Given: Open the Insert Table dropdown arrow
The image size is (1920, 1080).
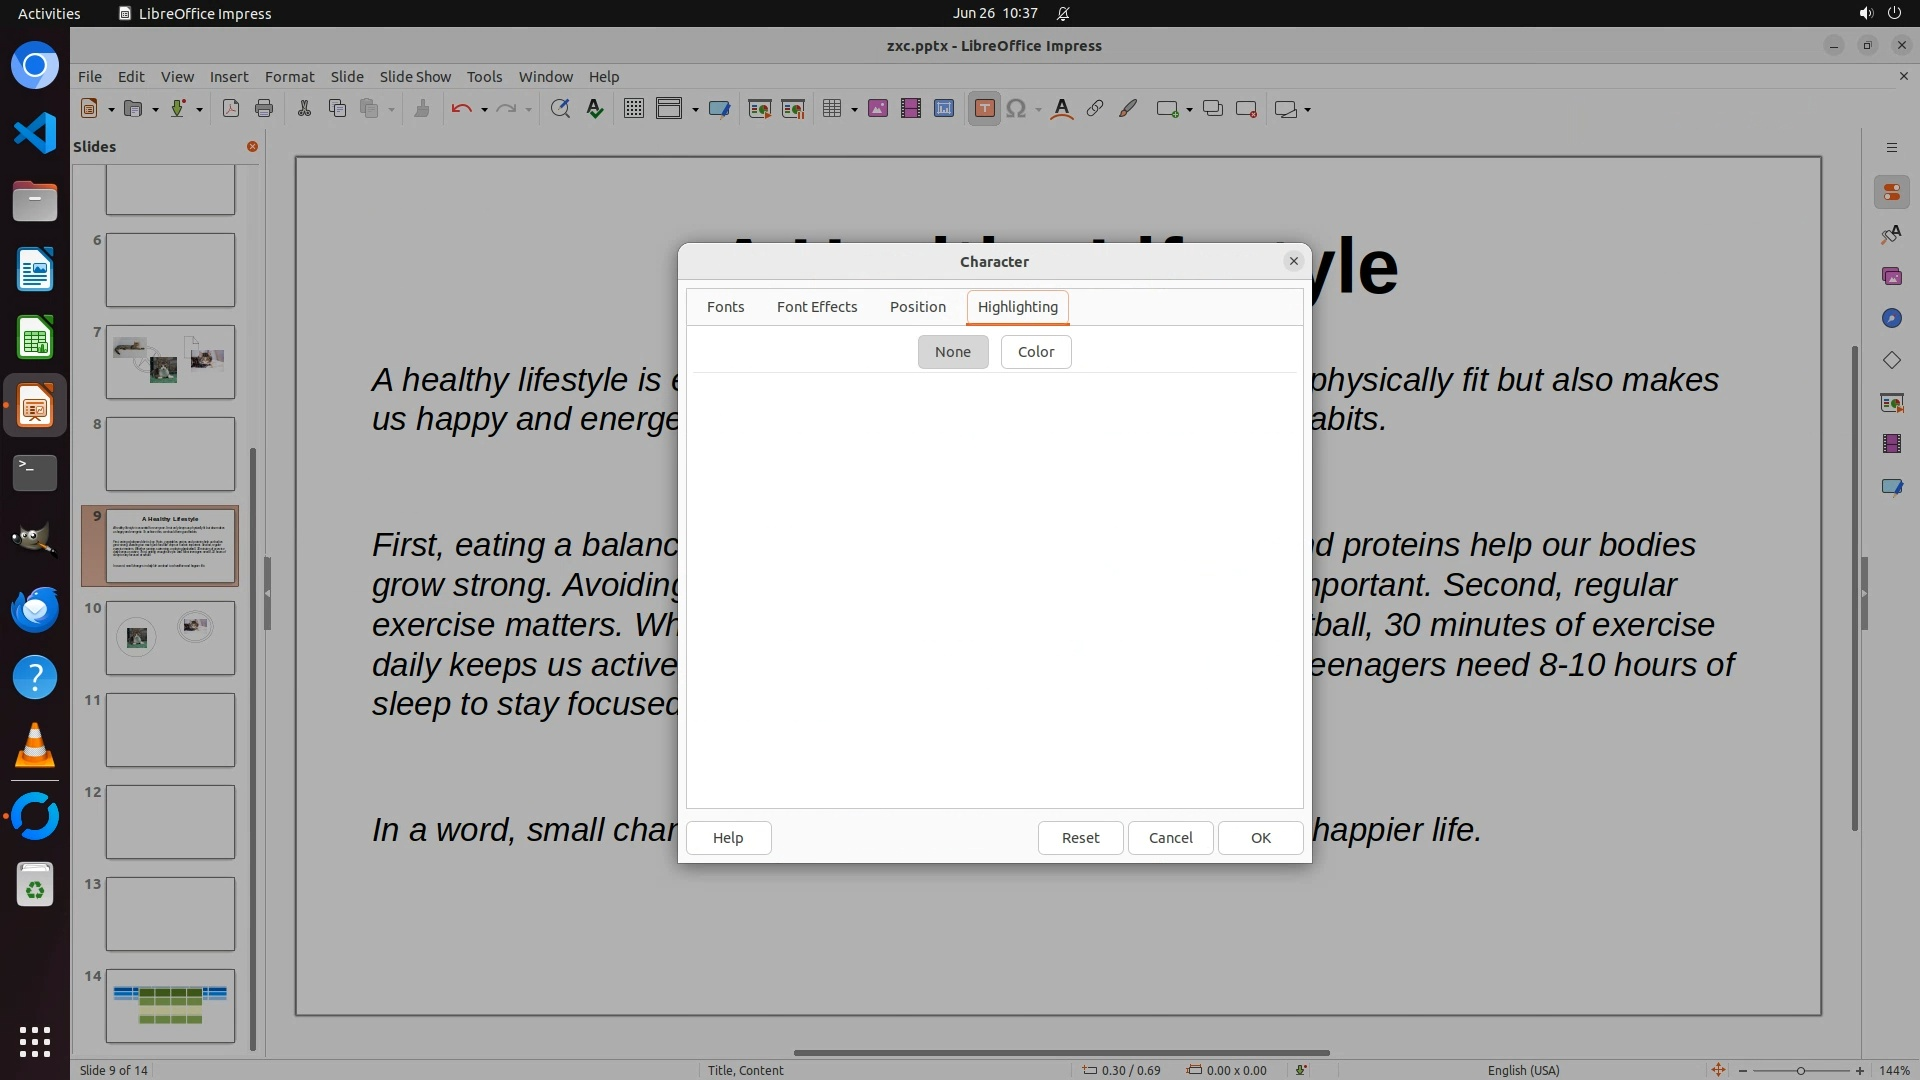Looking at the screenshot, I should pos(854,110).
